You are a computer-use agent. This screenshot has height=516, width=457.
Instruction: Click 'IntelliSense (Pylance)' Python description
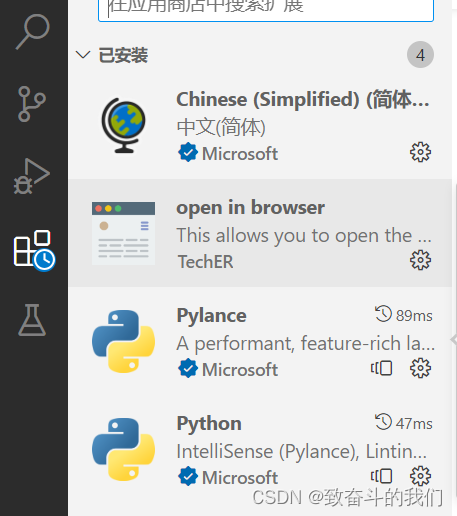tap(302, 451)
